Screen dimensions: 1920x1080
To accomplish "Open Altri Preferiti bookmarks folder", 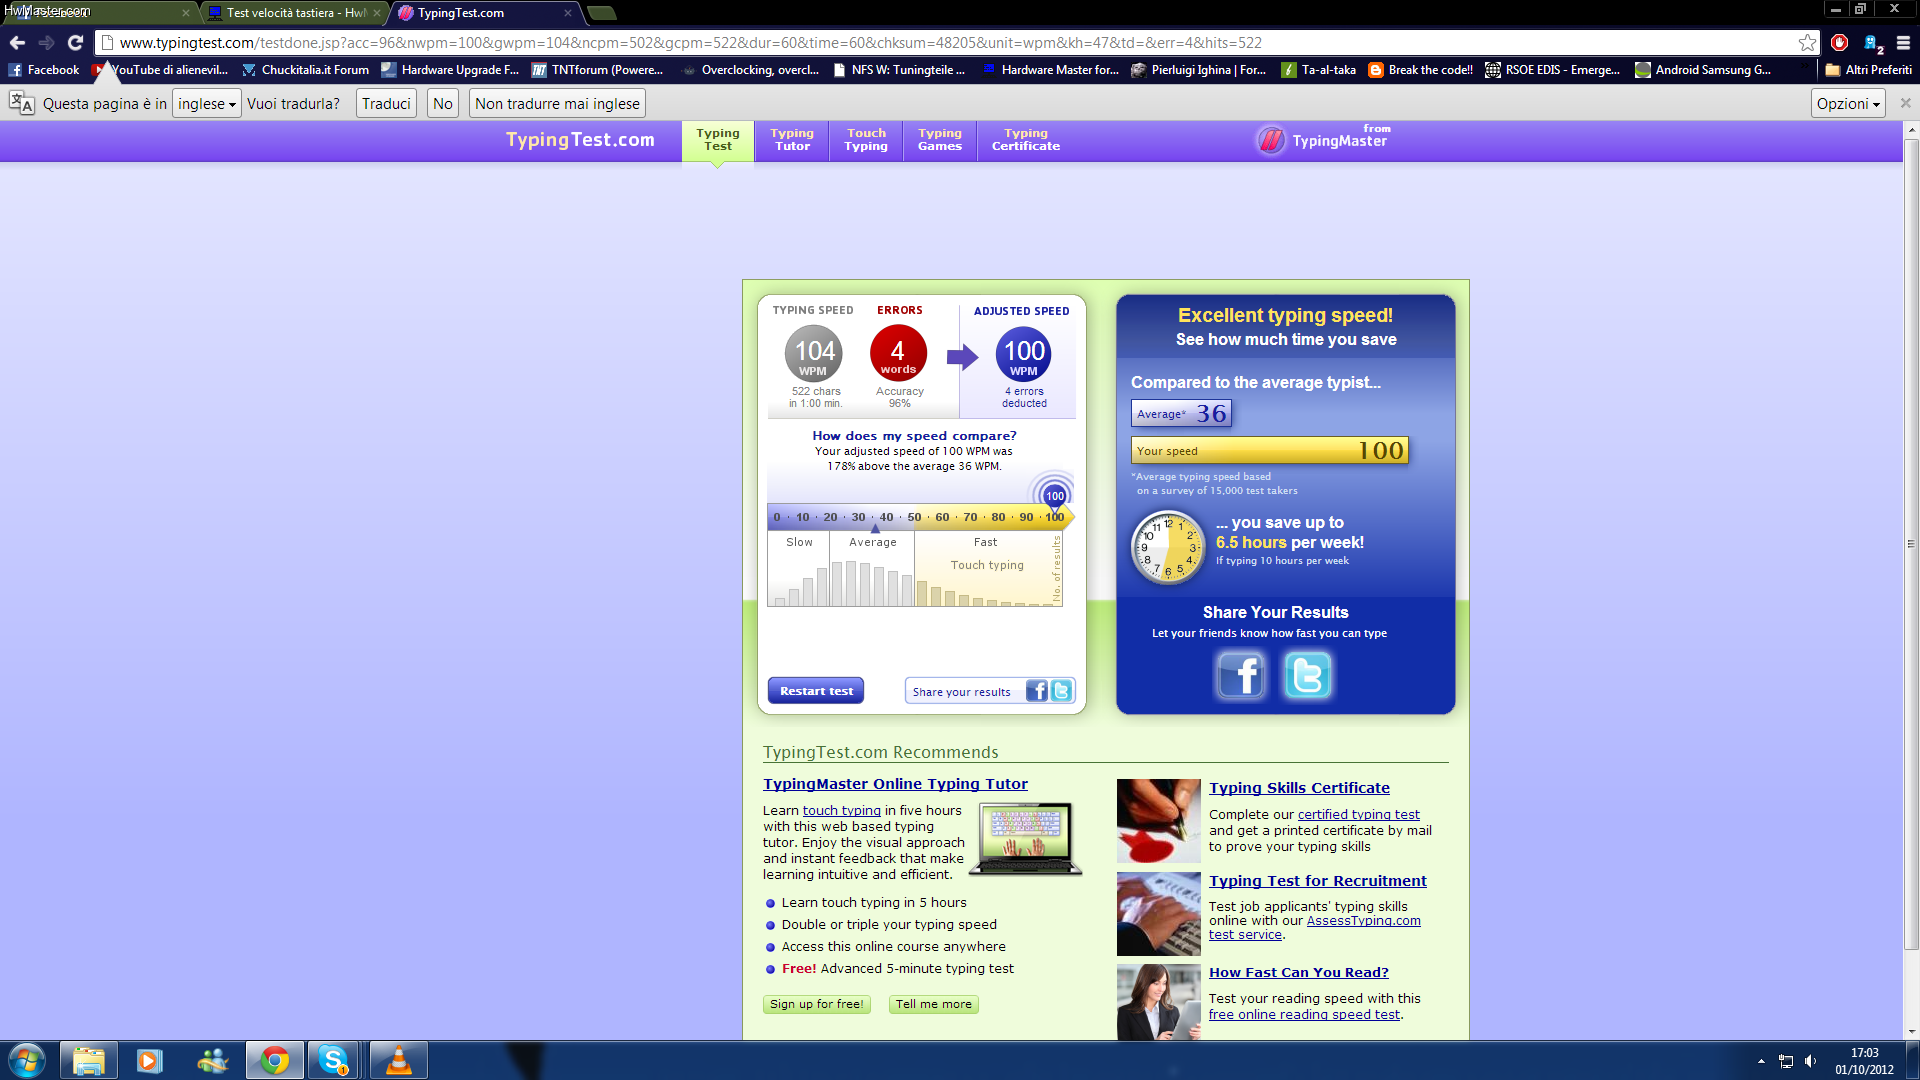I will [x=1868, y=70].
